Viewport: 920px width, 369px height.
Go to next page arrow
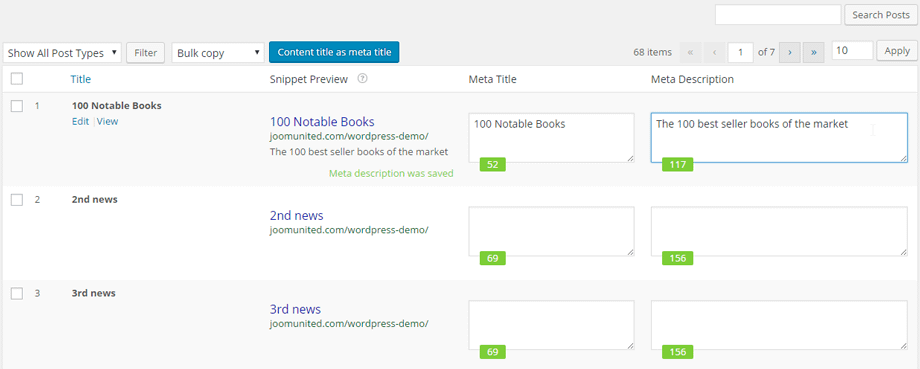click(x=790, y=52)
